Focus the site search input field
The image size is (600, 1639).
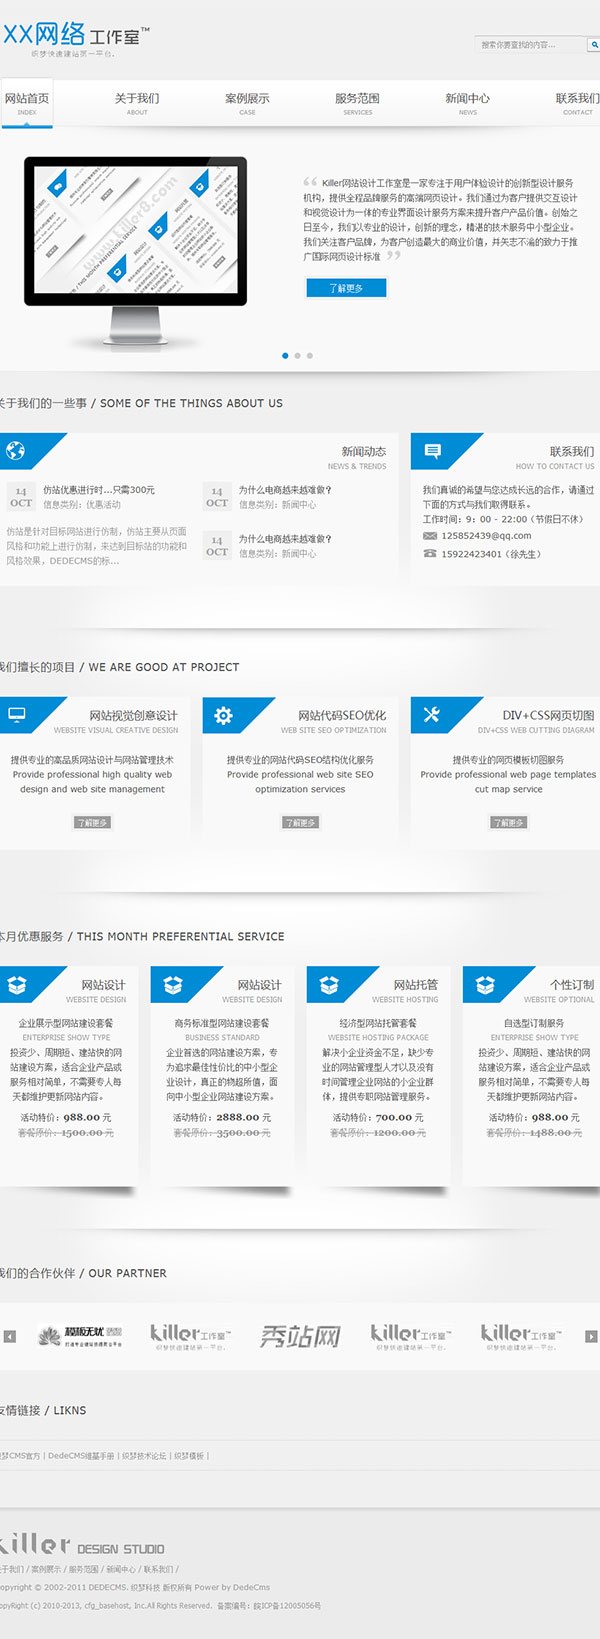[530, 45]
